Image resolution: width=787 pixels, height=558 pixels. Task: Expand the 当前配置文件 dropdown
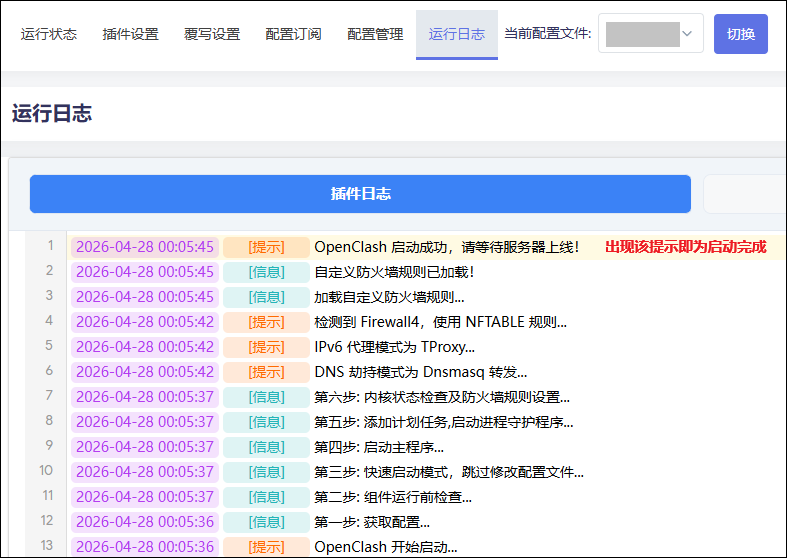pos(650,34)
